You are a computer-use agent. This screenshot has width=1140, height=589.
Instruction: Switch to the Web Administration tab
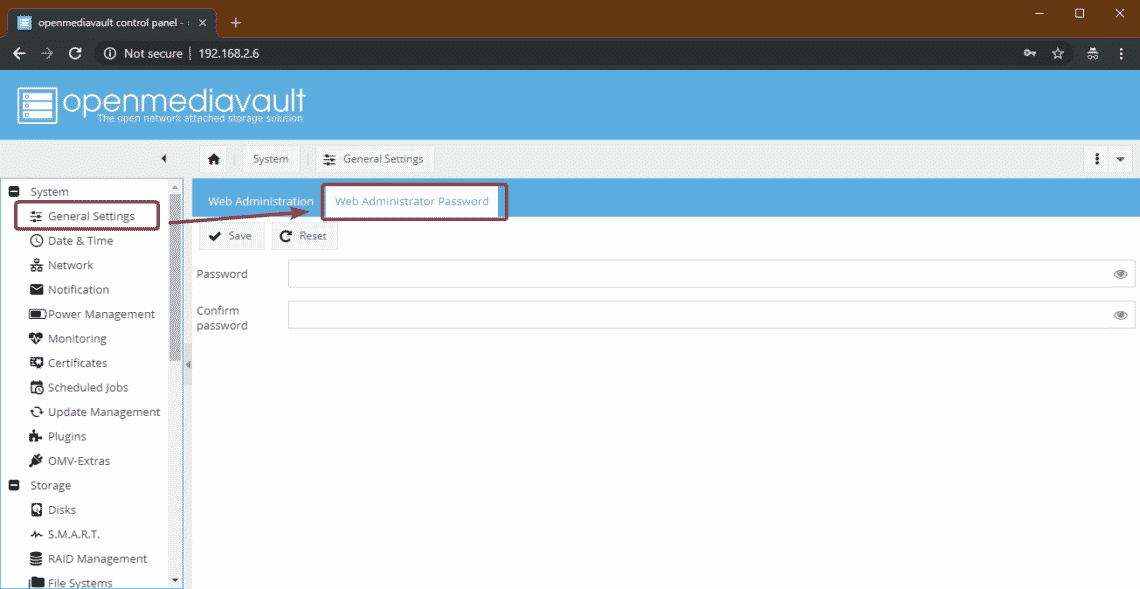[260, 201]
